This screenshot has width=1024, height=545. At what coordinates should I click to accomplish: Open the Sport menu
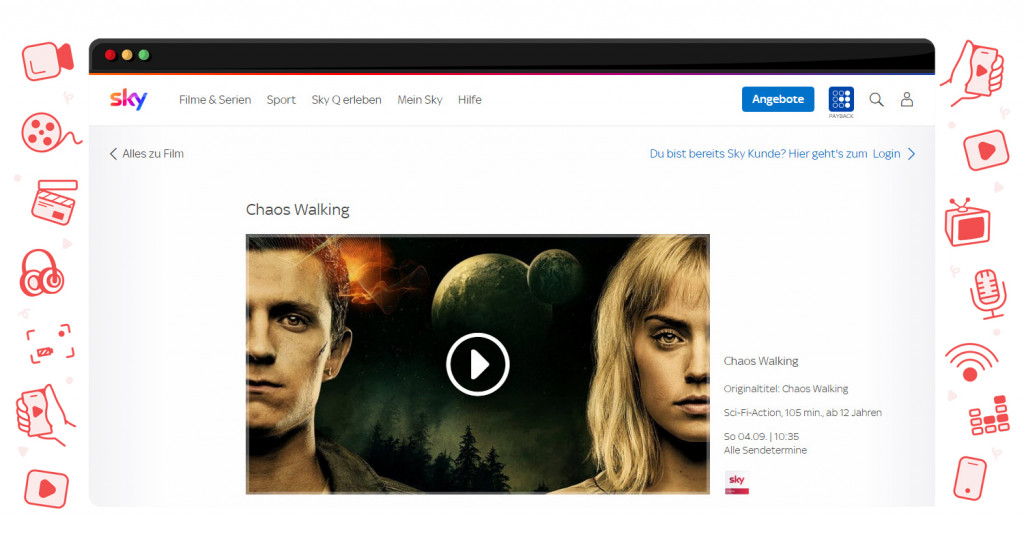point(281,100)
